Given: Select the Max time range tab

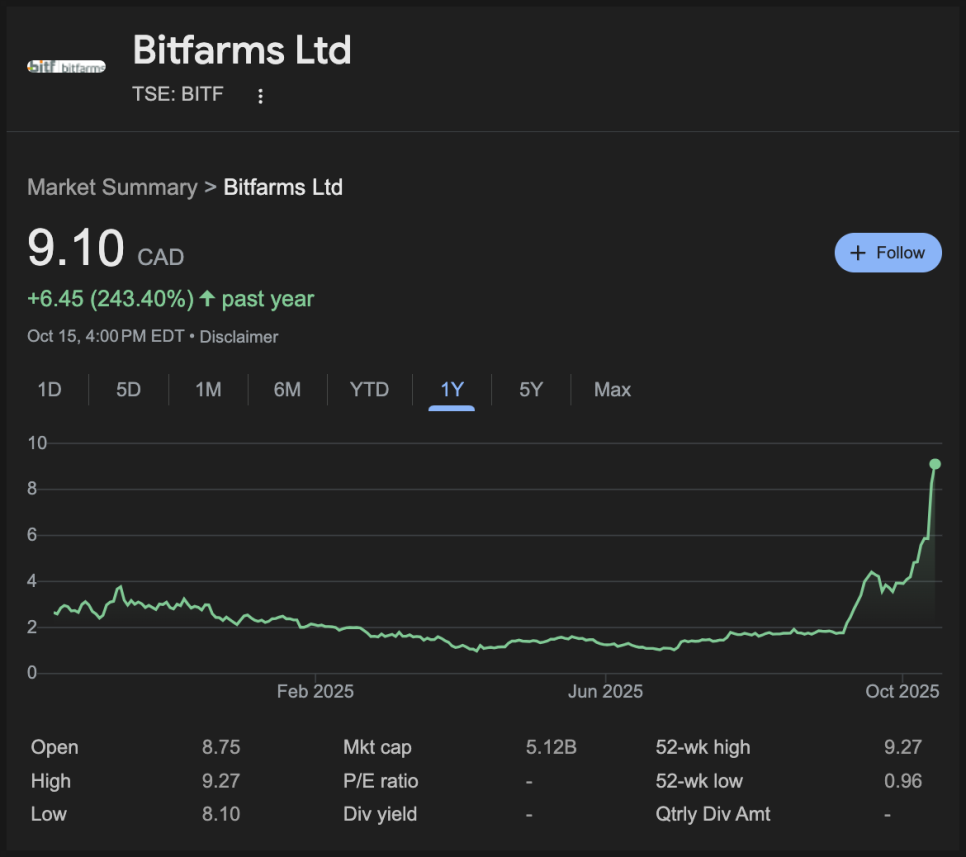Looking at the screenshot, I should tap(612, 390).
